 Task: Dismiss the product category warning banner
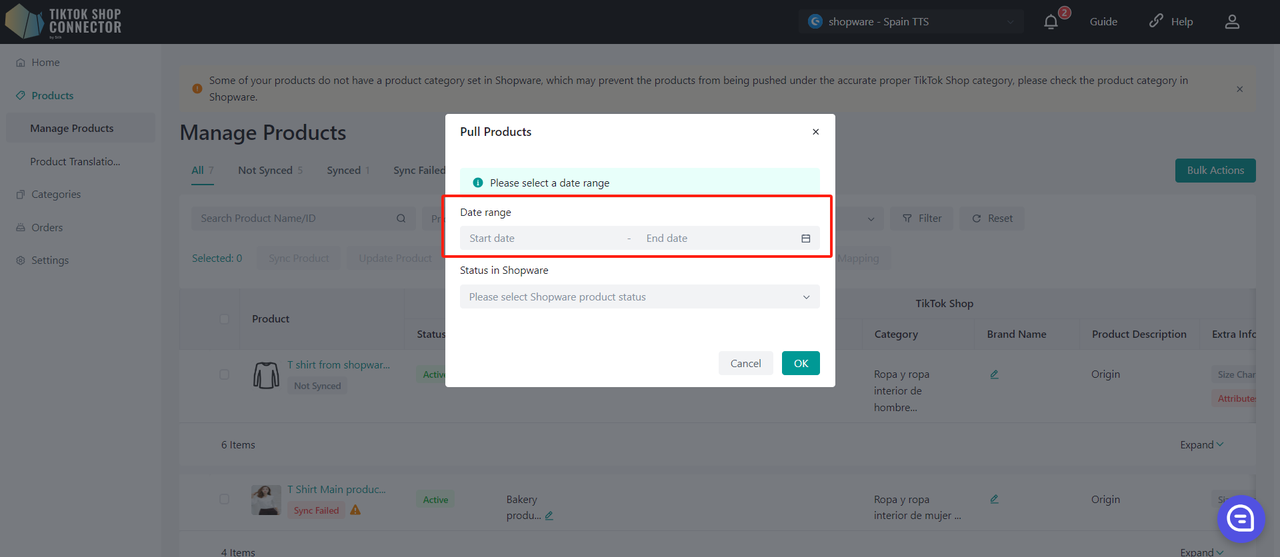tap(1239, 89)
